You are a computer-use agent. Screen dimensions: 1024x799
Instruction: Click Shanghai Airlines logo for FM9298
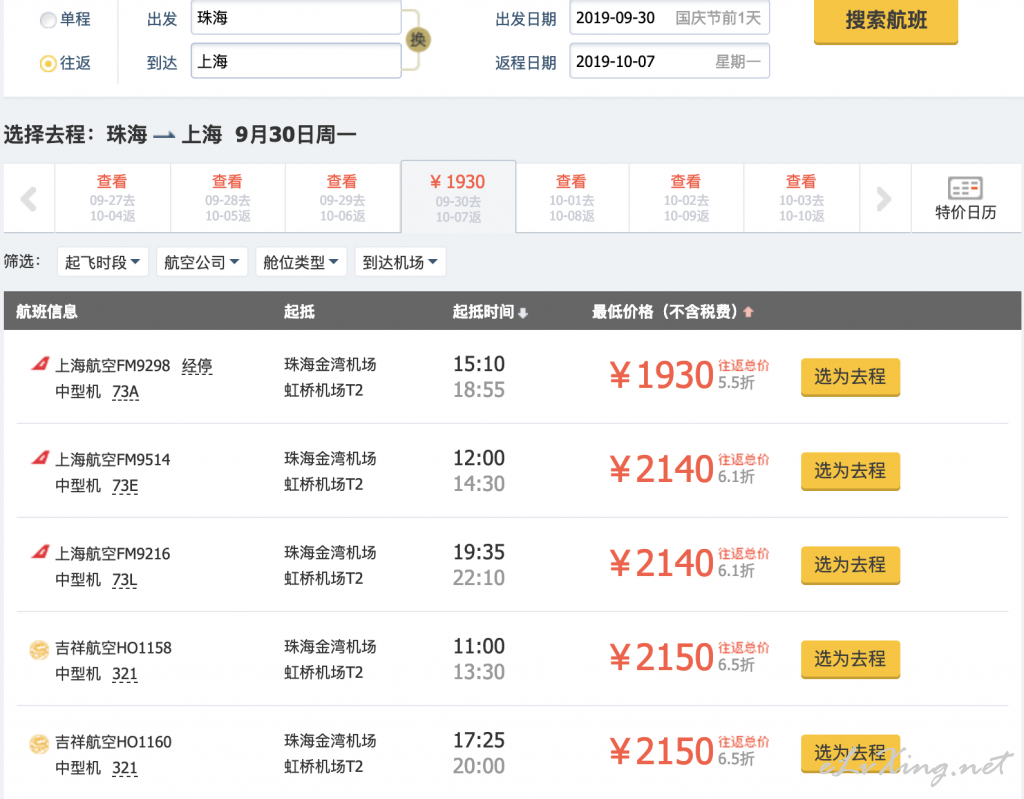[40, 364]
